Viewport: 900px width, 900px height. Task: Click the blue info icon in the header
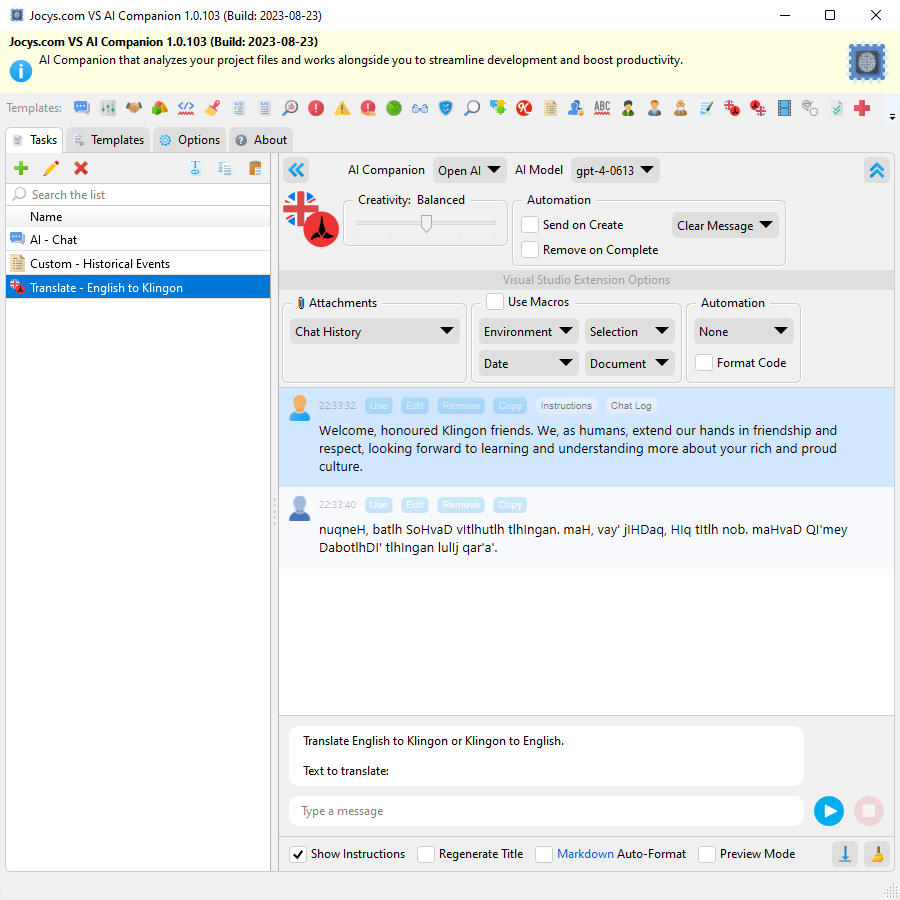click(x=20, y=70)
